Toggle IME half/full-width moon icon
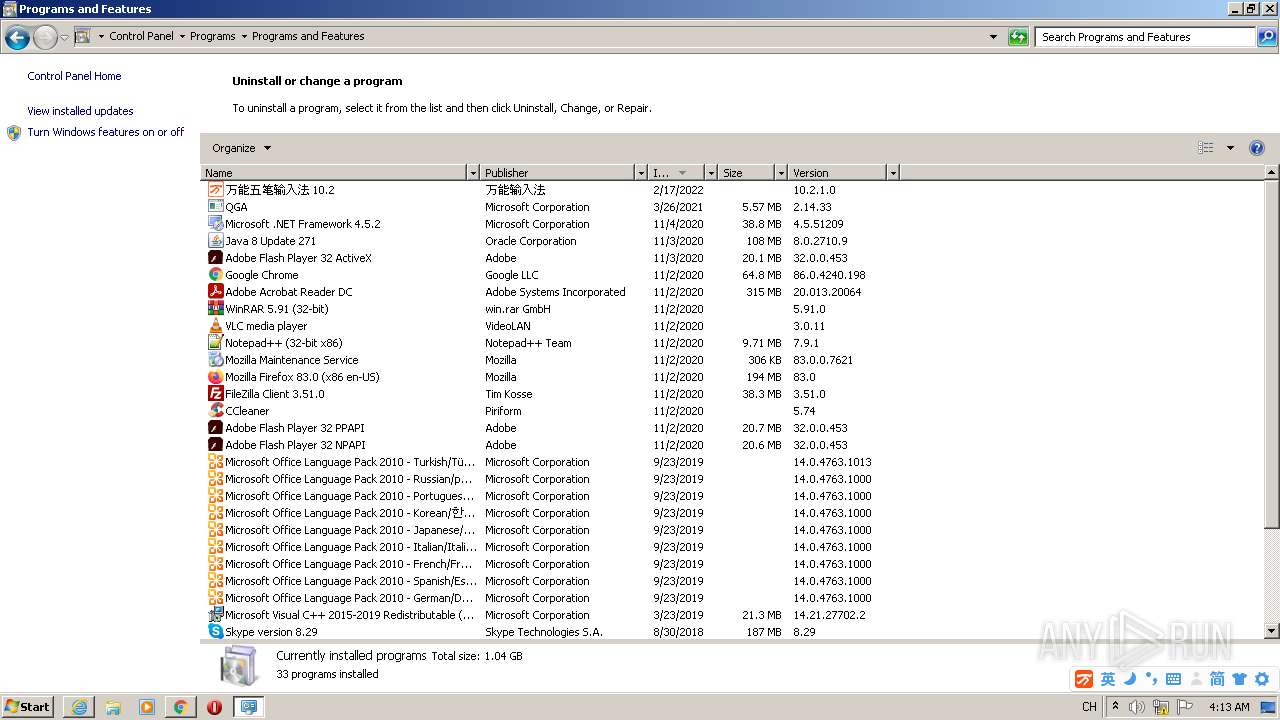Screen dimensions: 1280x720 tap(1130, 679)
